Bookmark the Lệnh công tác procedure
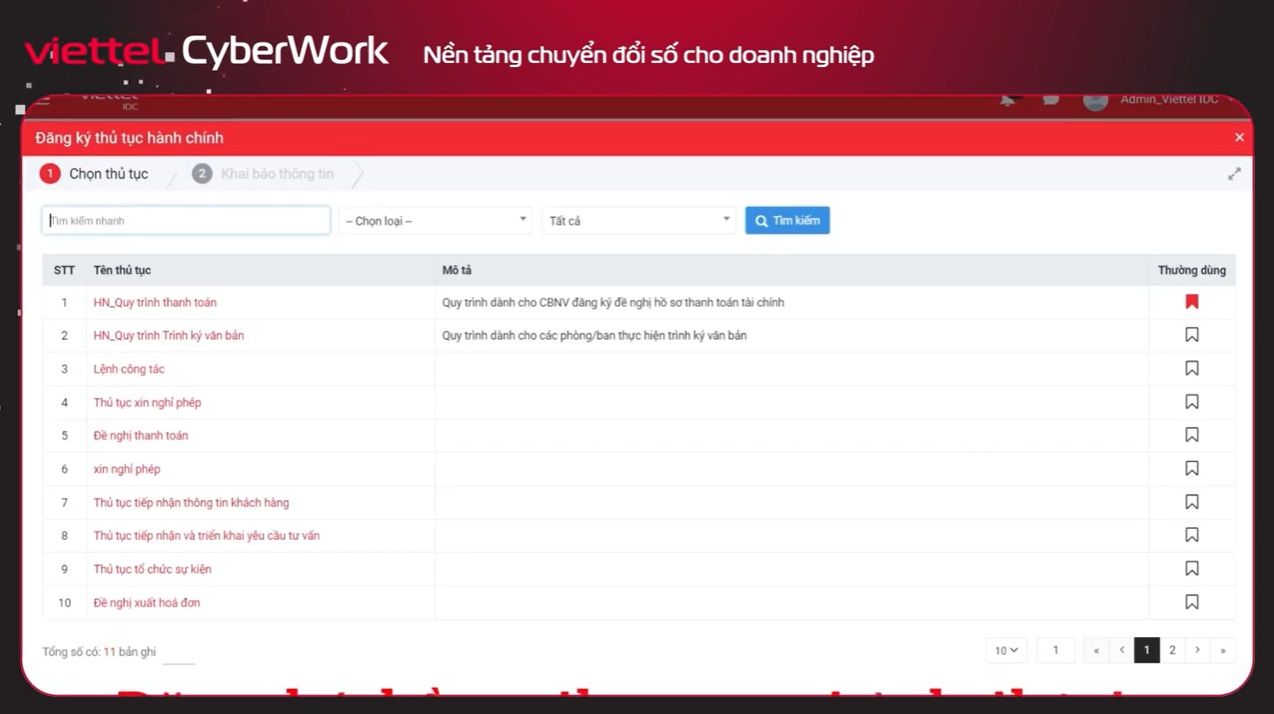 [1191, 368]
